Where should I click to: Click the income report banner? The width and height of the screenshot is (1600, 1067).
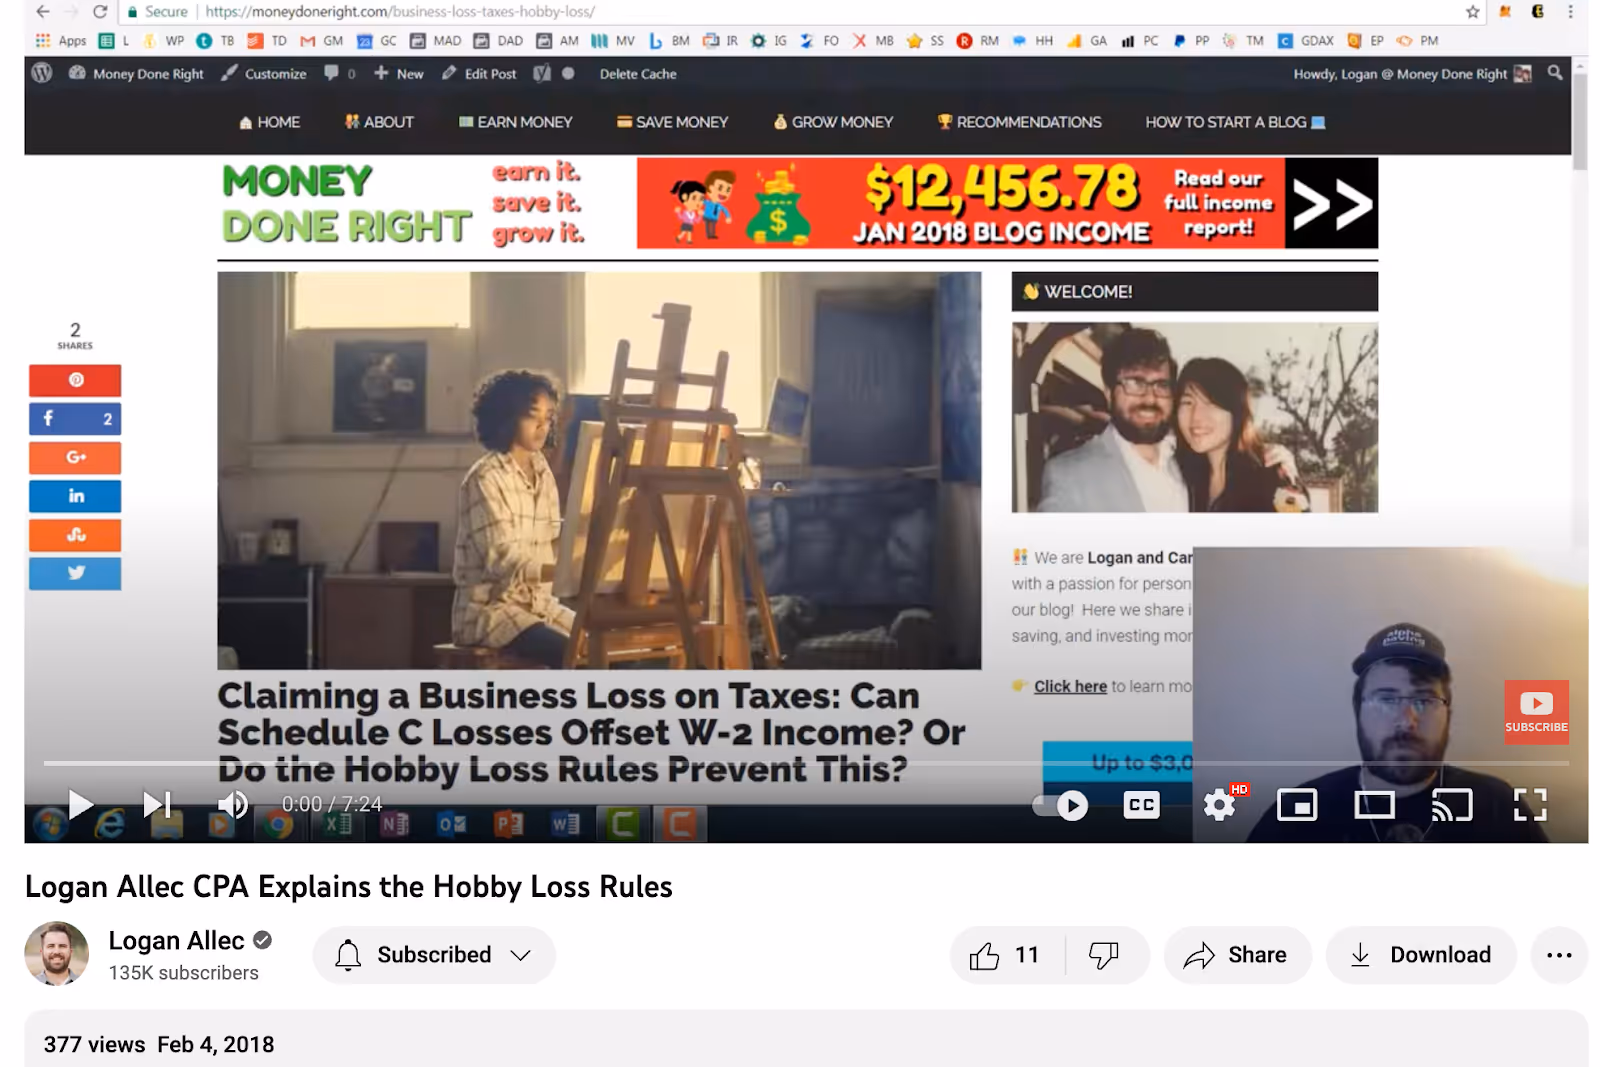point(1007,203)
